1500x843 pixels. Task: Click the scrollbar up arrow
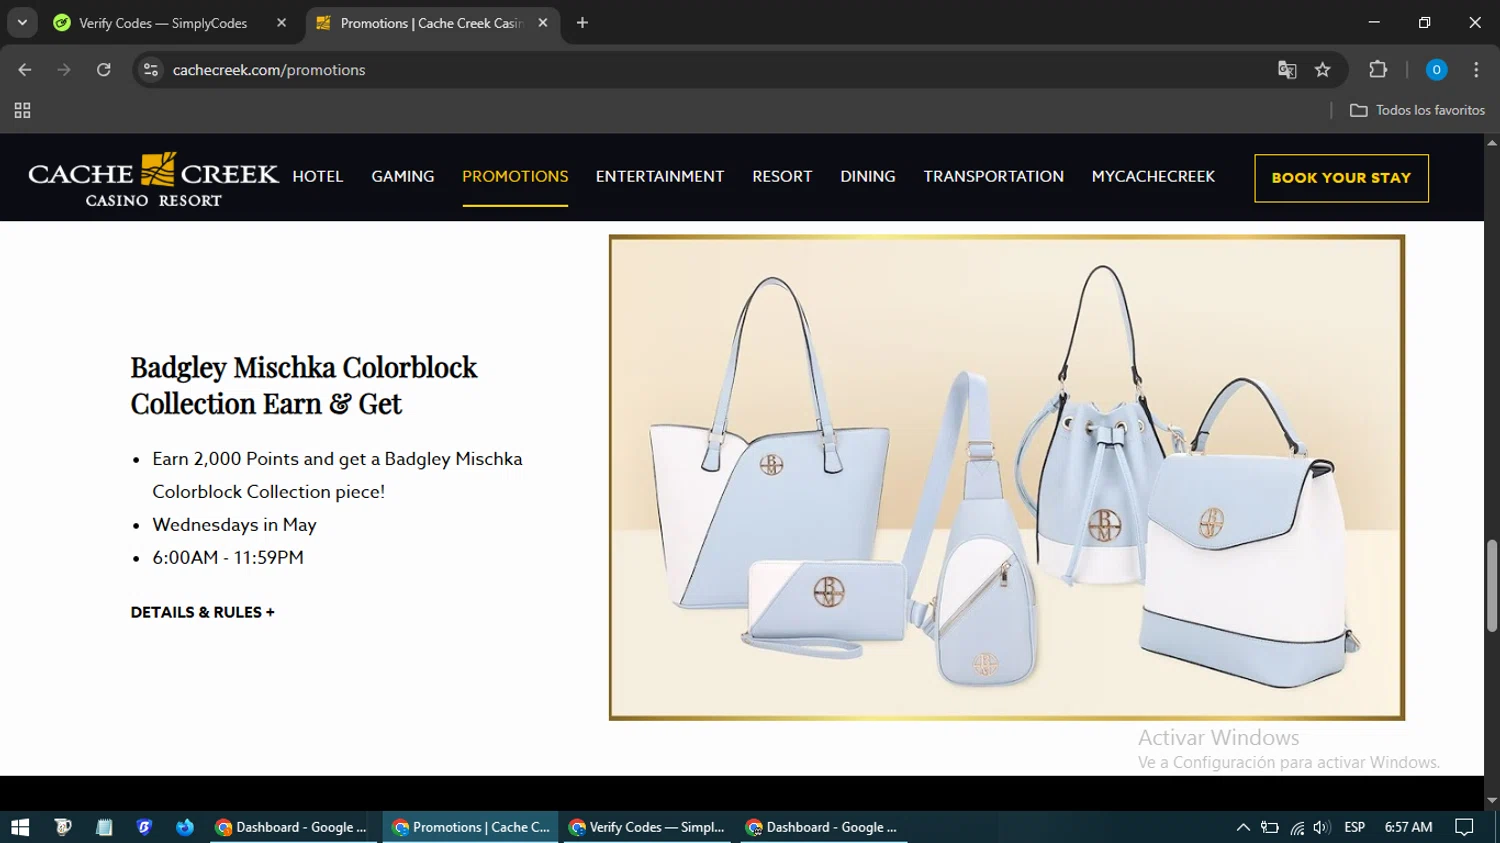[x=1491, y=143]
